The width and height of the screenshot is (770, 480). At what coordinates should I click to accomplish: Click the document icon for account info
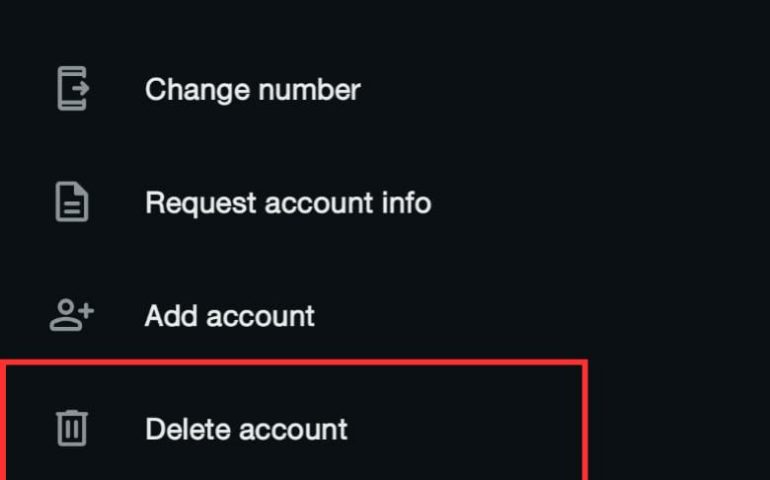pyautogui.click(x=71, y=203)
